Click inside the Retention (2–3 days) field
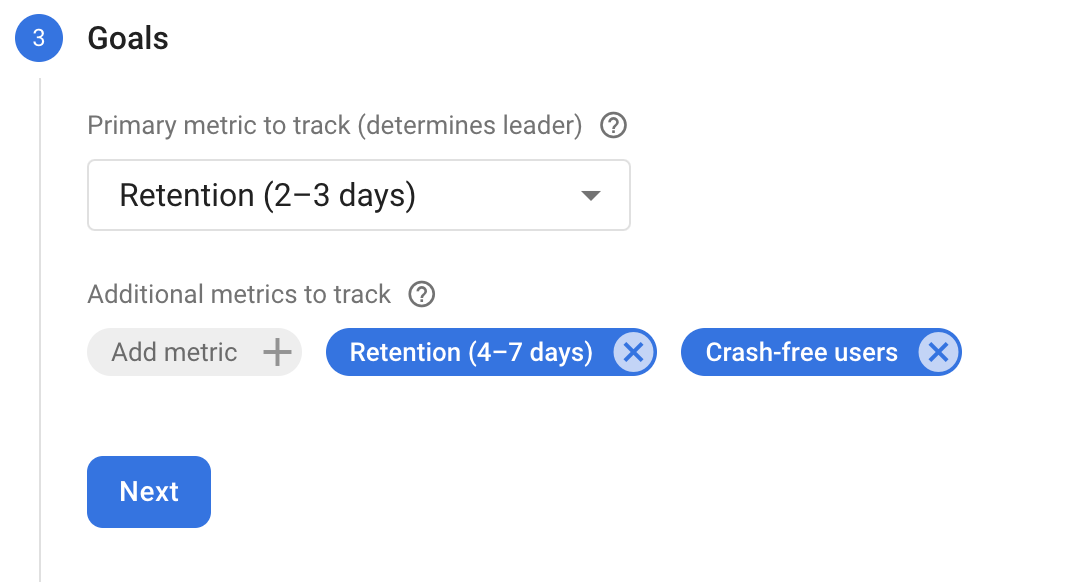 coord(300,195)
